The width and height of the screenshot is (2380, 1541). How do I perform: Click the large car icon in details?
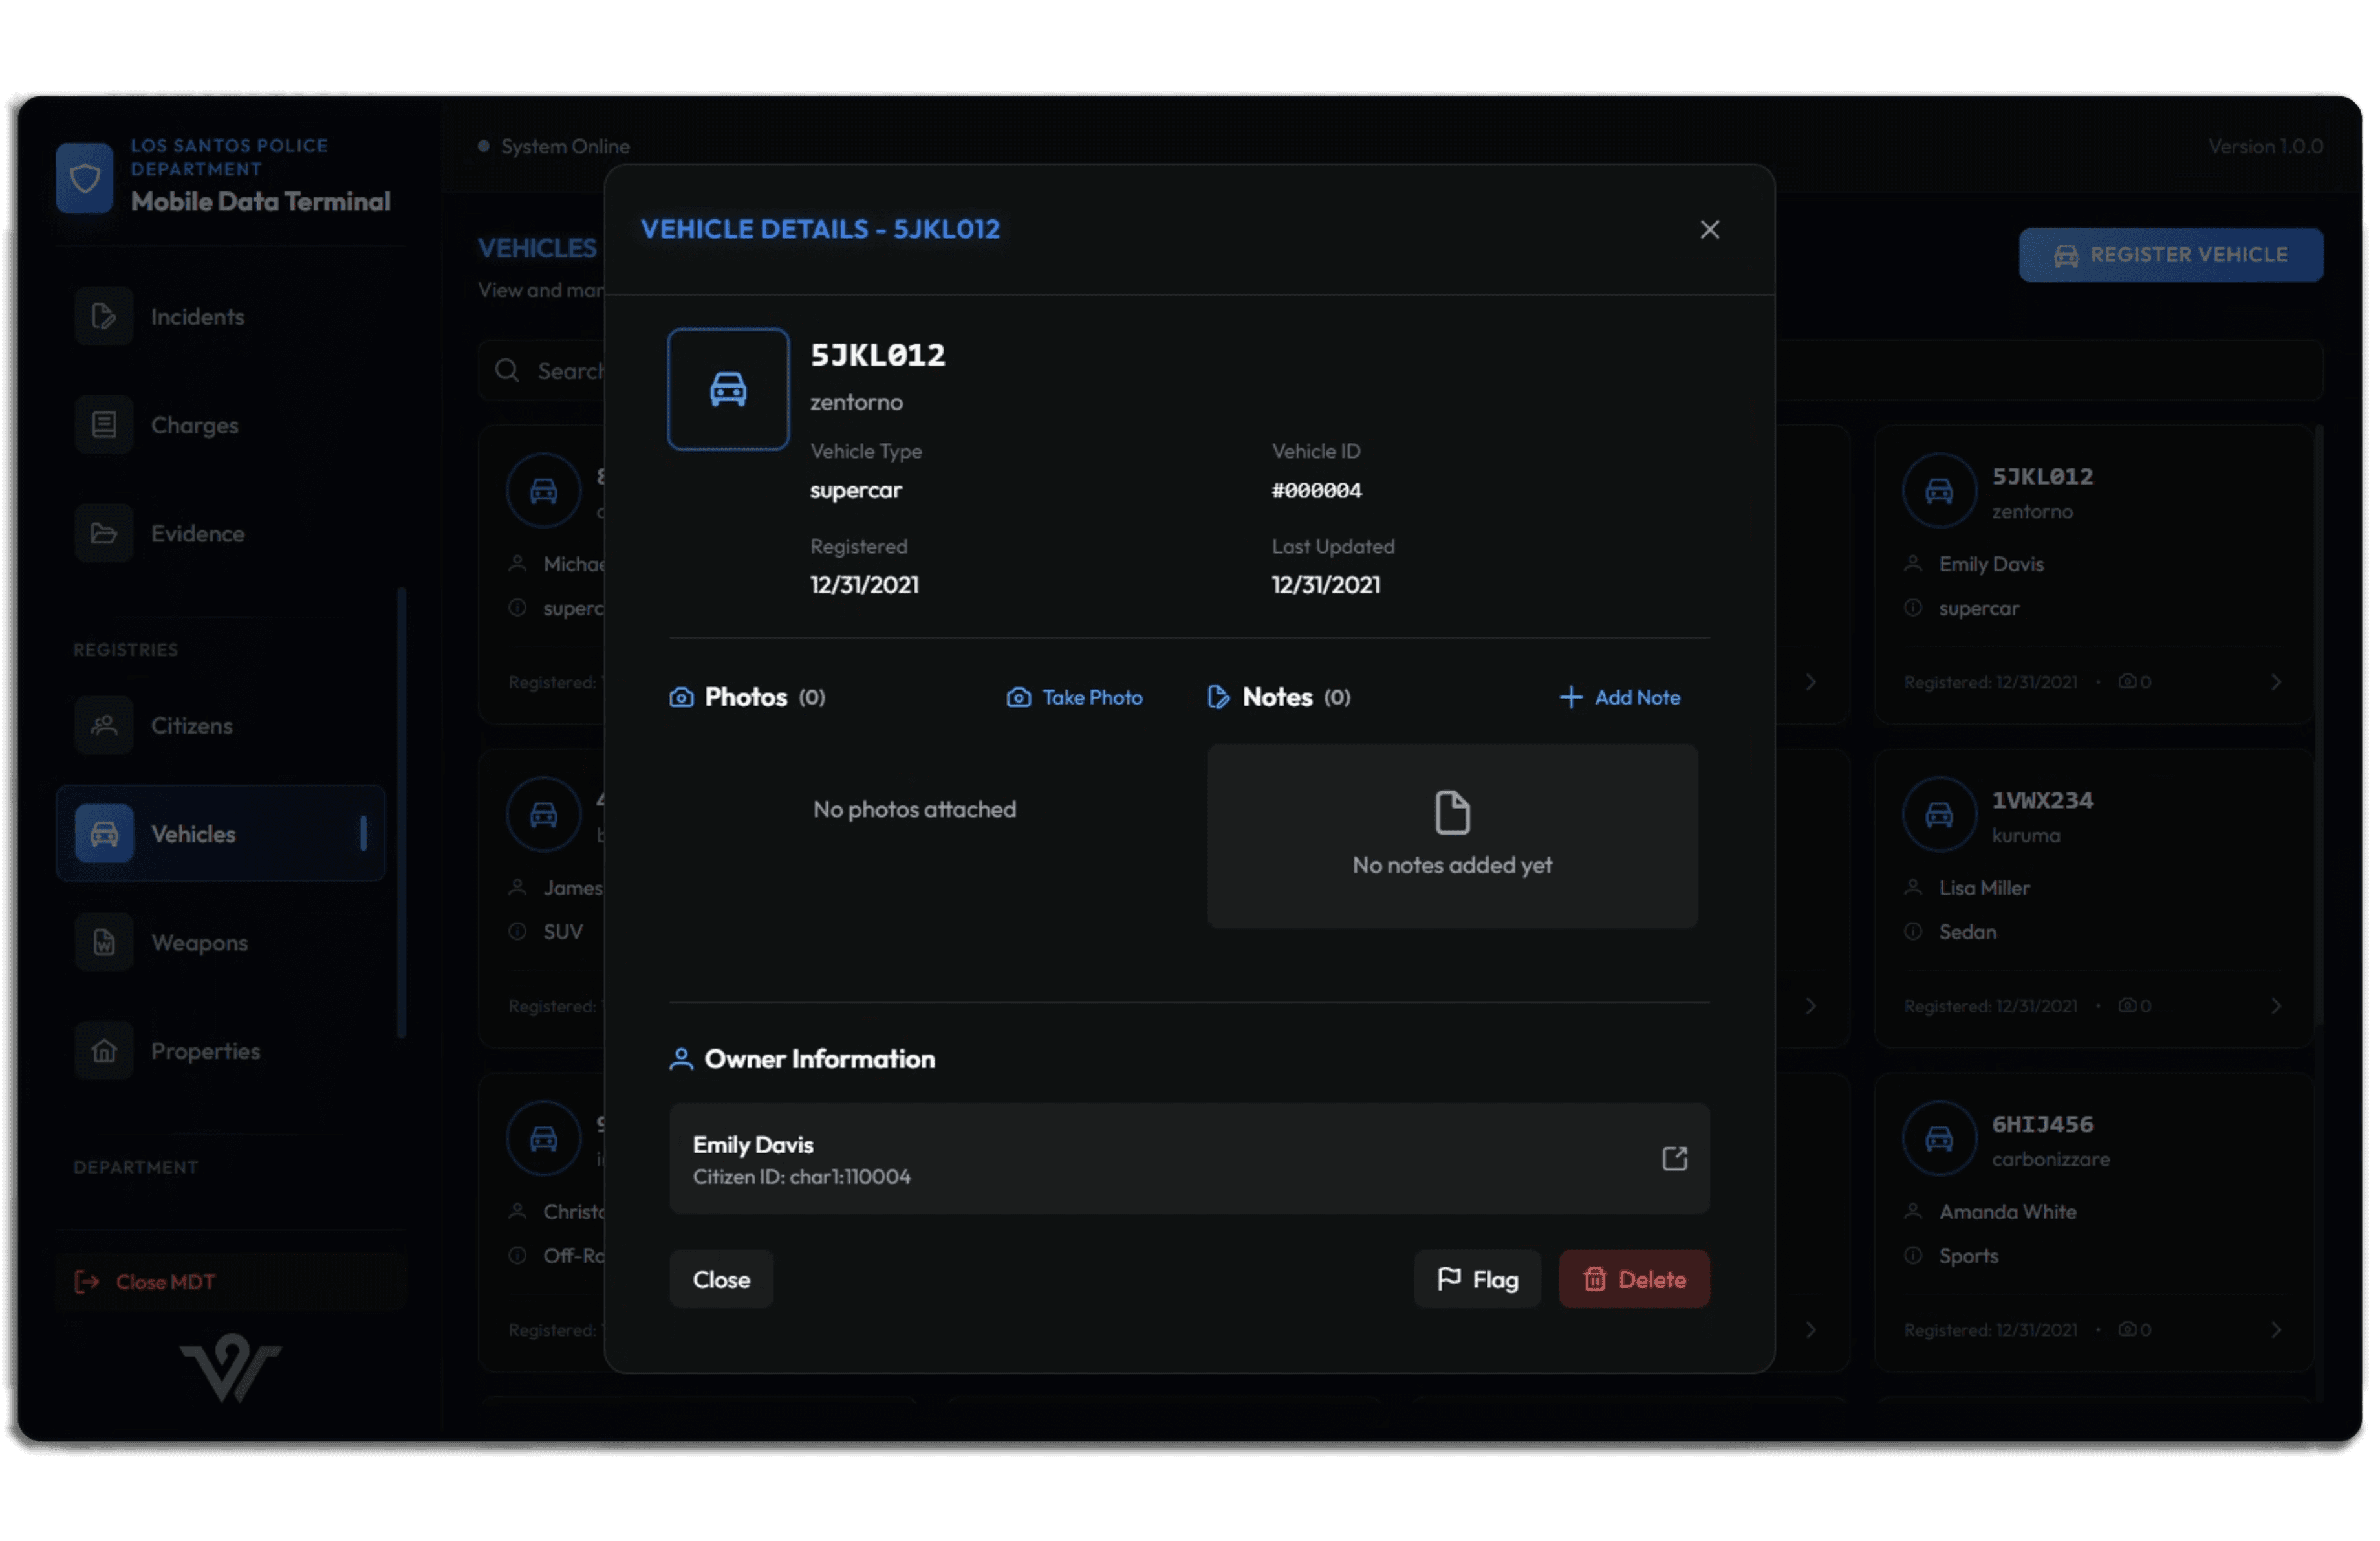(x=728, y=389)
